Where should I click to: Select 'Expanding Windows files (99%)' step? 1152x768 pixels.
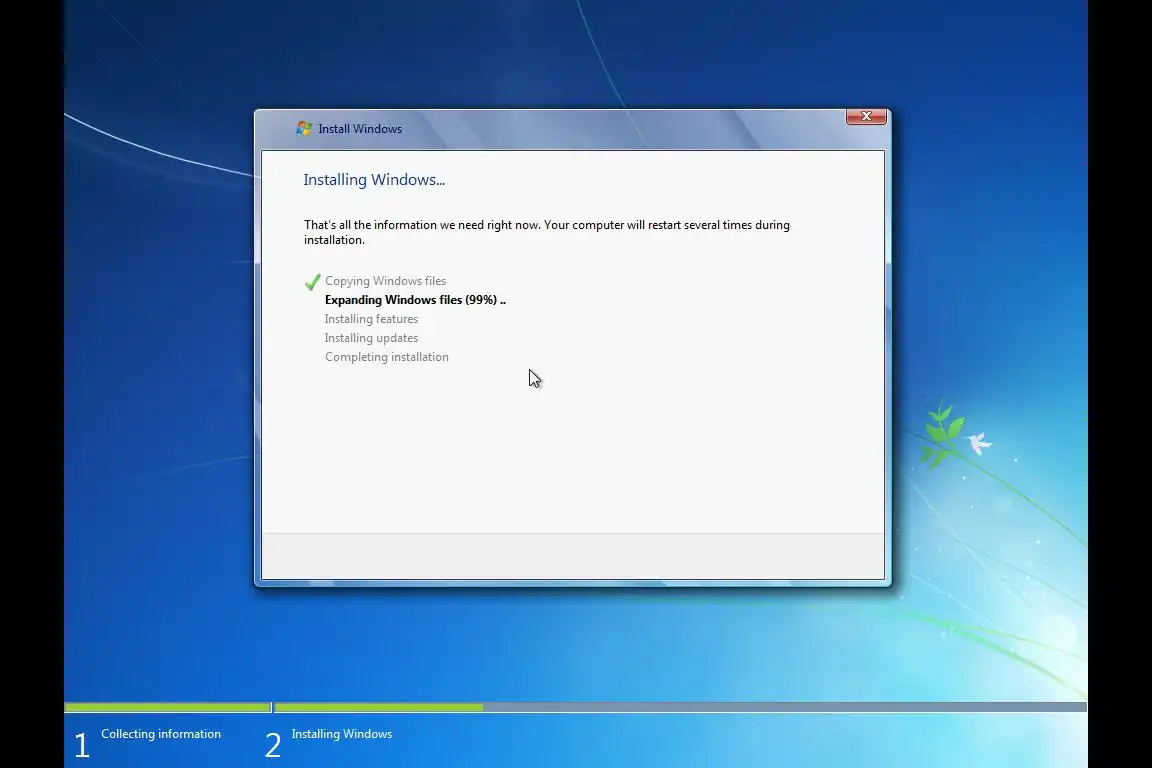point(415,300)
